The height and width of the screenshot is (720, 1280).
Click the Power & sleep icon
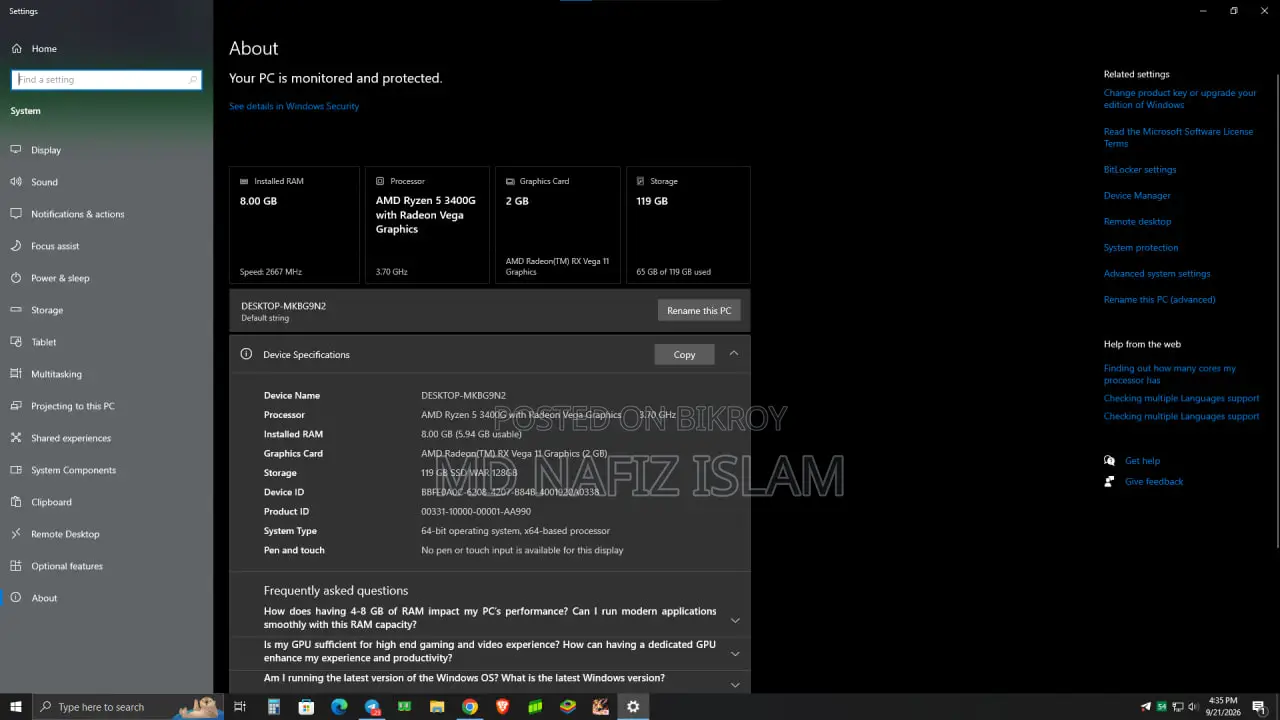[x=16, y=278]
